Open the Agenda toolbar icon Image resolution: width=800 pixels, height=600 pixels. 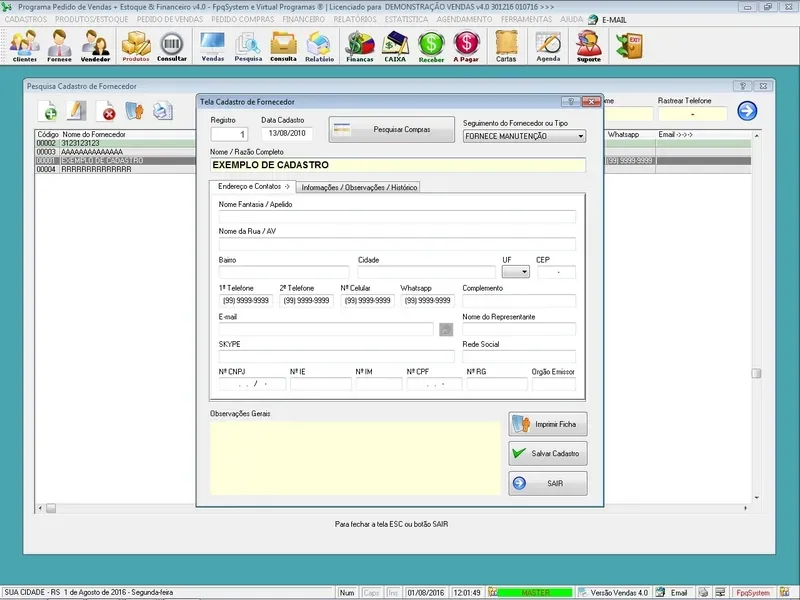548,46
